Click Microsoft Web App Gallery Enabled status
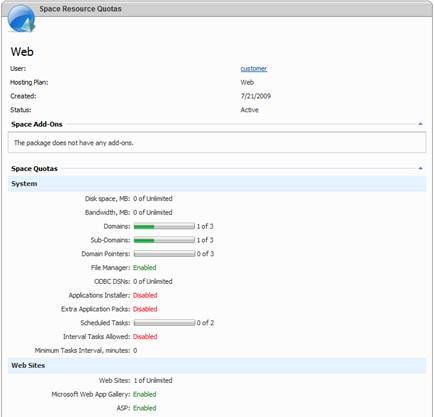Viewport: 434px width, 417px height. pyautogui.click(x=145, y=394)
